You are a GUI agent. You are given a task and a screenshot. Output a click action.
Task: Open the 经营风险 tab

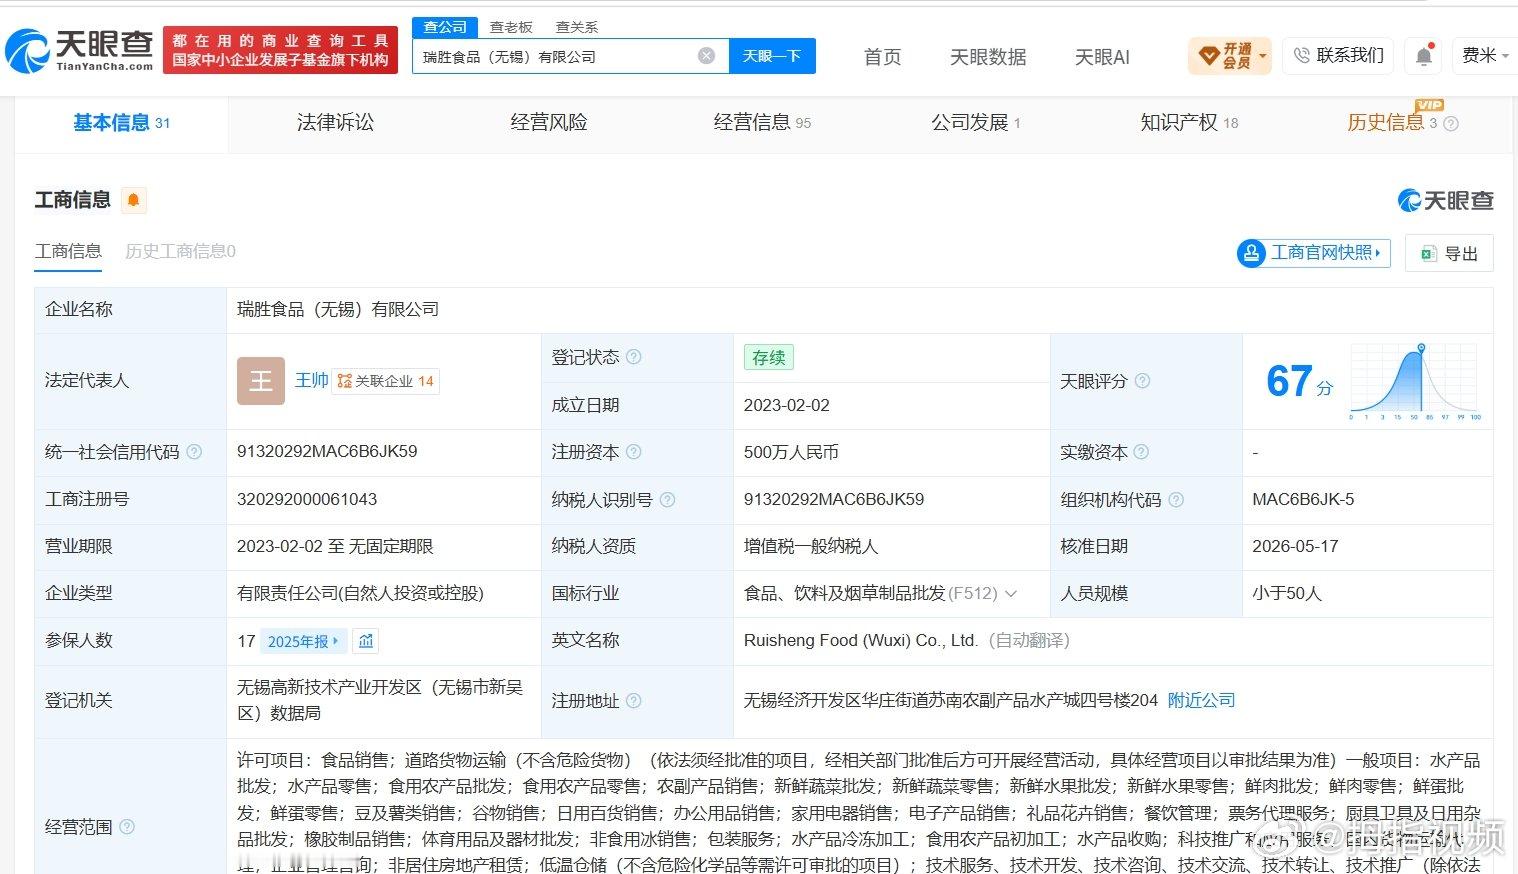point(549,123)
